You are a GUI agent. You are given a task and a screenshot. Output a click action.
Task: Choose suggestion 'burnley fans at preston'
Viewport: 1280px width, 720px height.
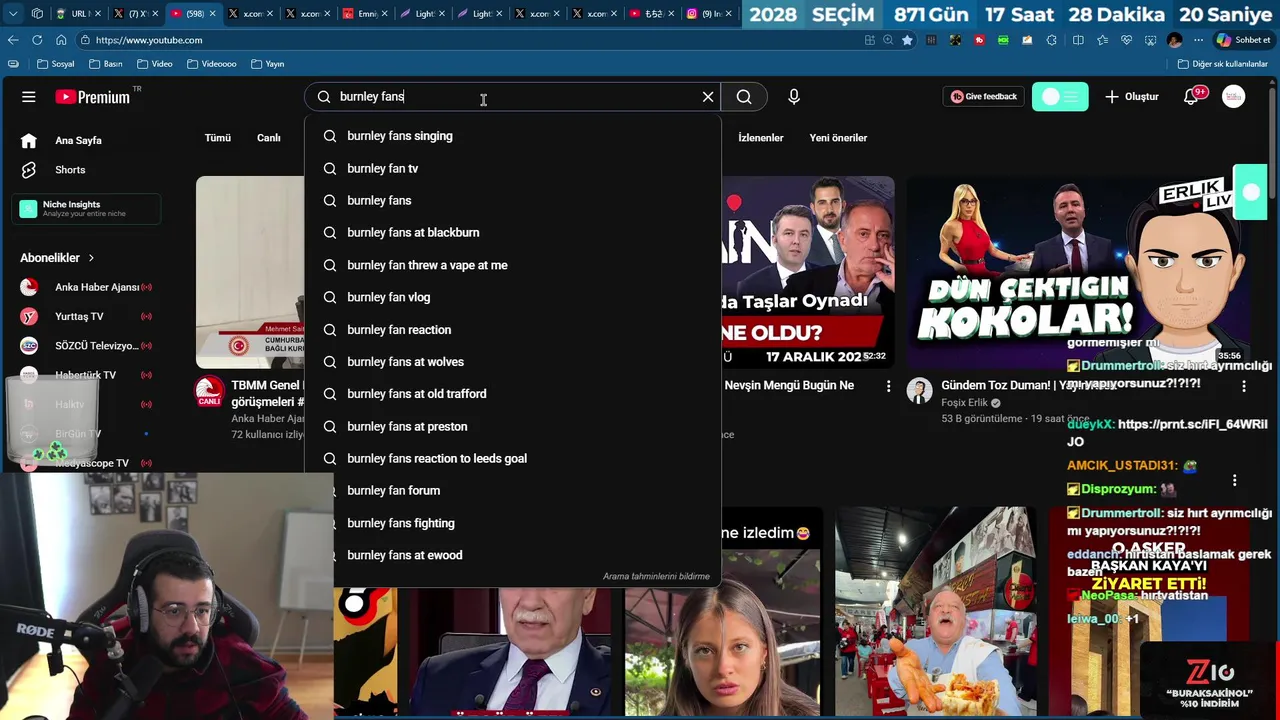513,427
